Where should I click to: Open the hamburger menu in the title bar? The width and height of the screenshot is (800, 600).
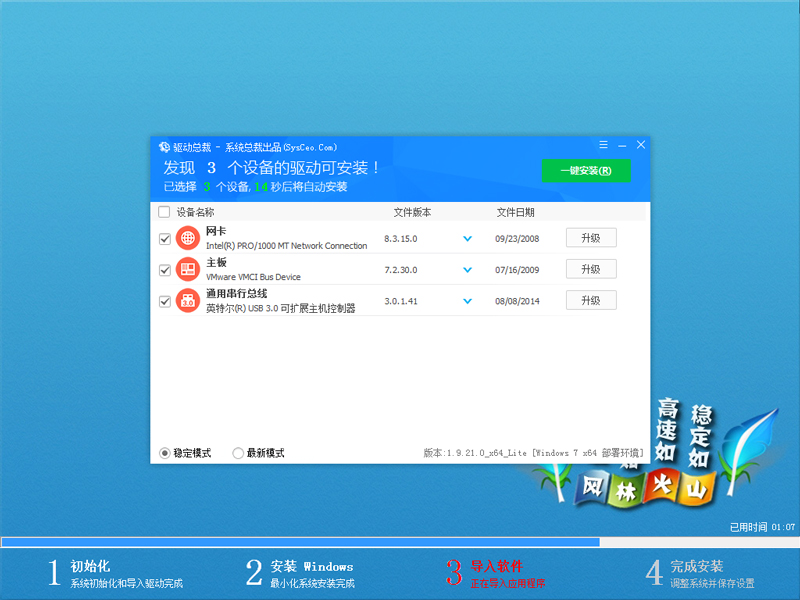click(602, 144)
